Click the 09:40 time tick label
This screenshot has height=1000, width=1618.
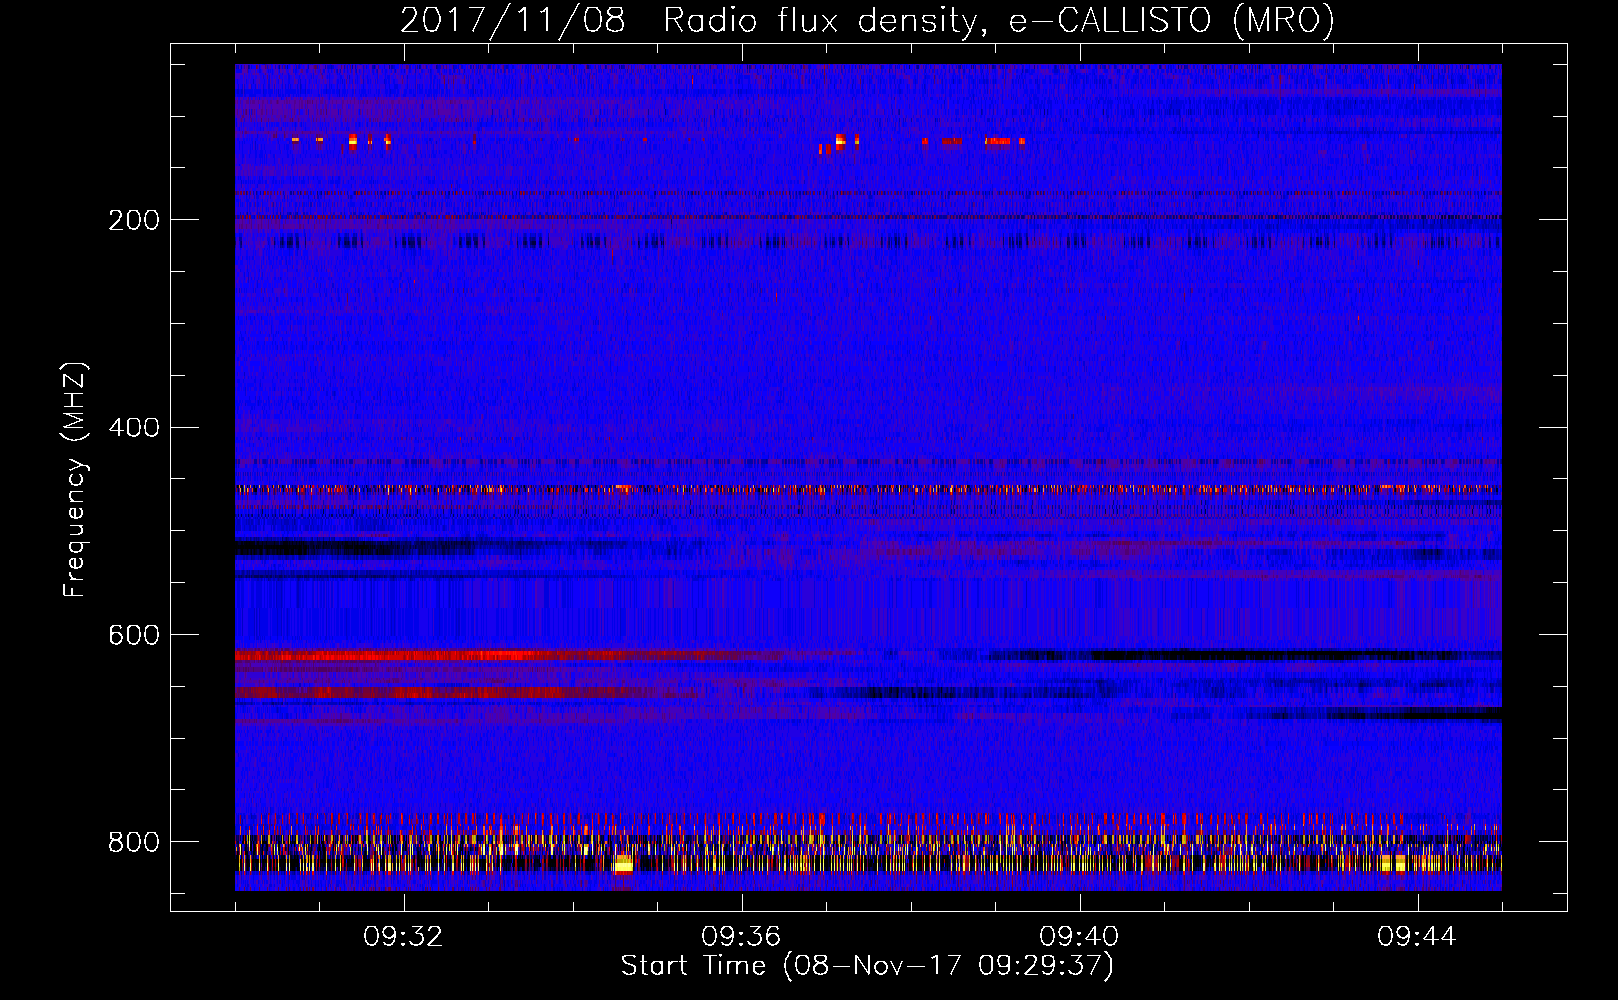1079,937
